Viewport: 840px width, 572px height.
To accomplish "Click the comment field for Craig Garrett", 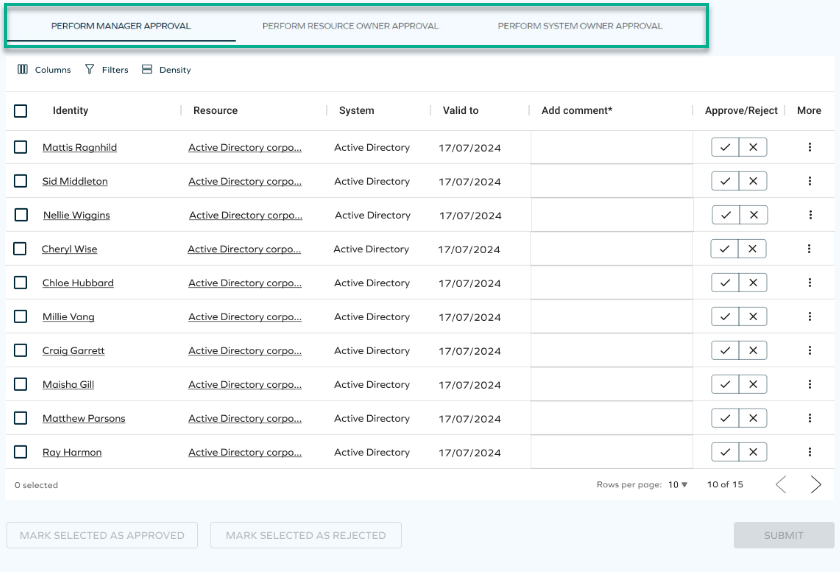I will click(610, 351).
